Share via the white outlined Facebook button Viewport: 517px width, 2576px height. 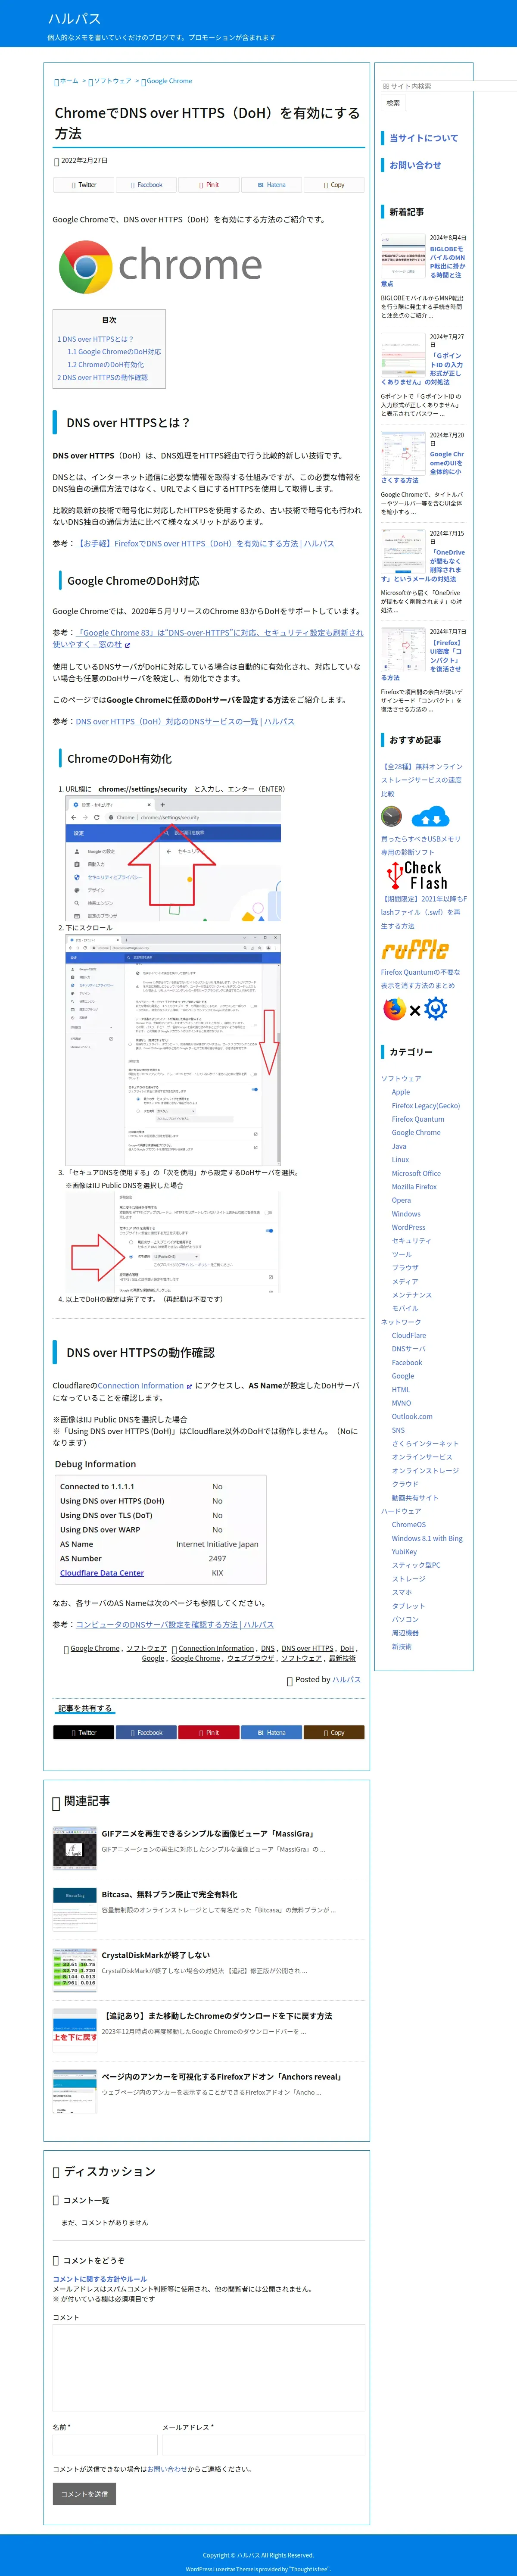(146, 185)
